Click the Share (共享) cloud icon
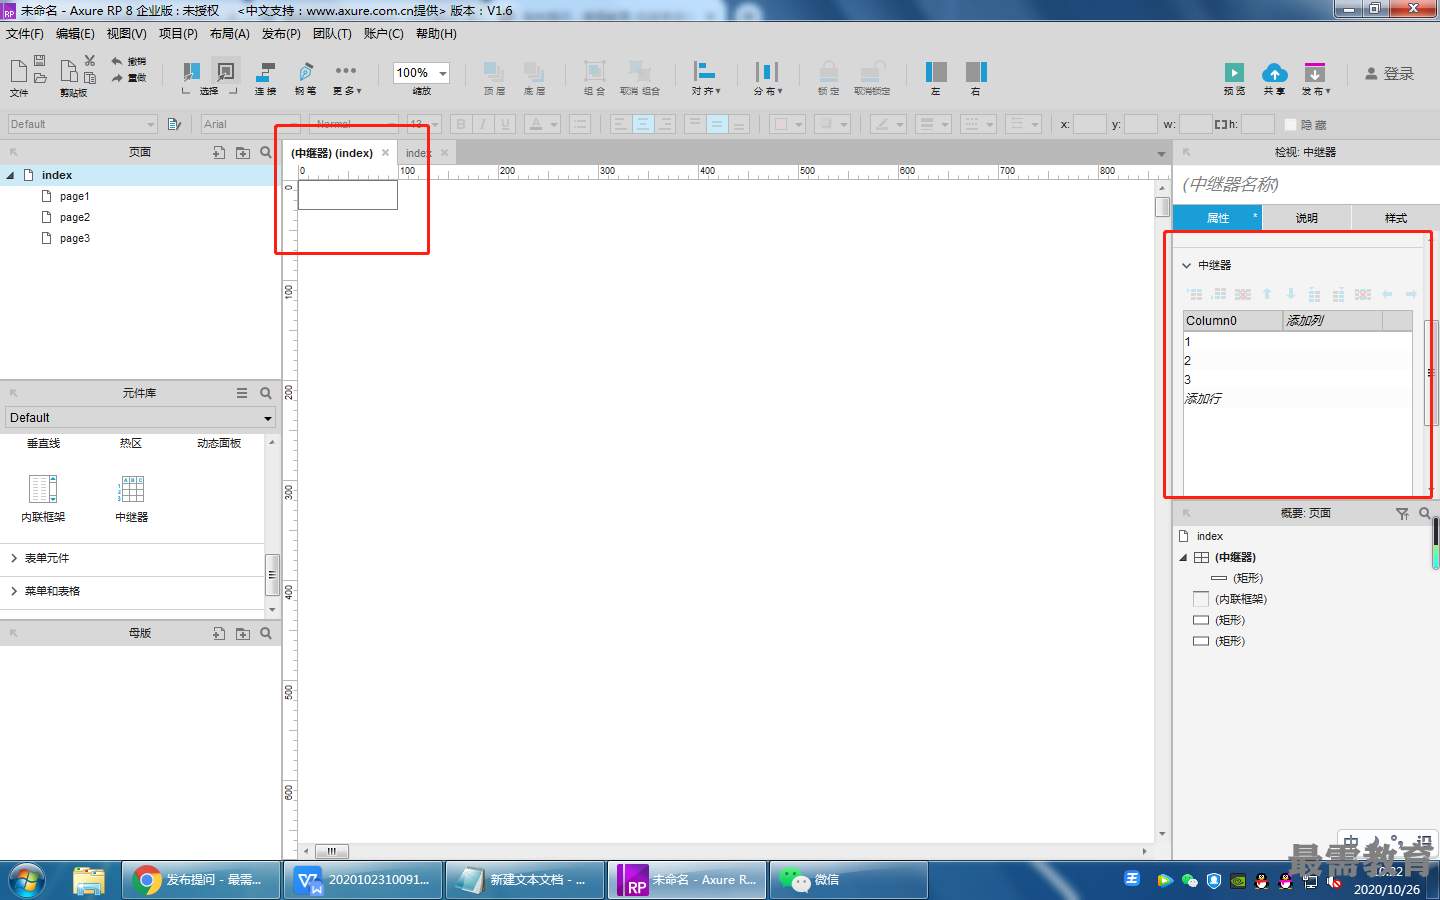The height and width of the screenshot is (900, 1440). (x=1274, y=73)
